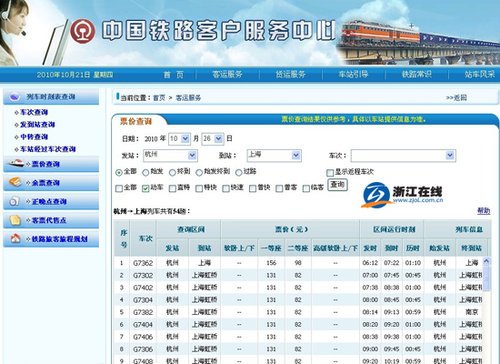500x364 pixels.
Task: Open 正晚点查询 in the sidebar
Action: click(49, 201)
